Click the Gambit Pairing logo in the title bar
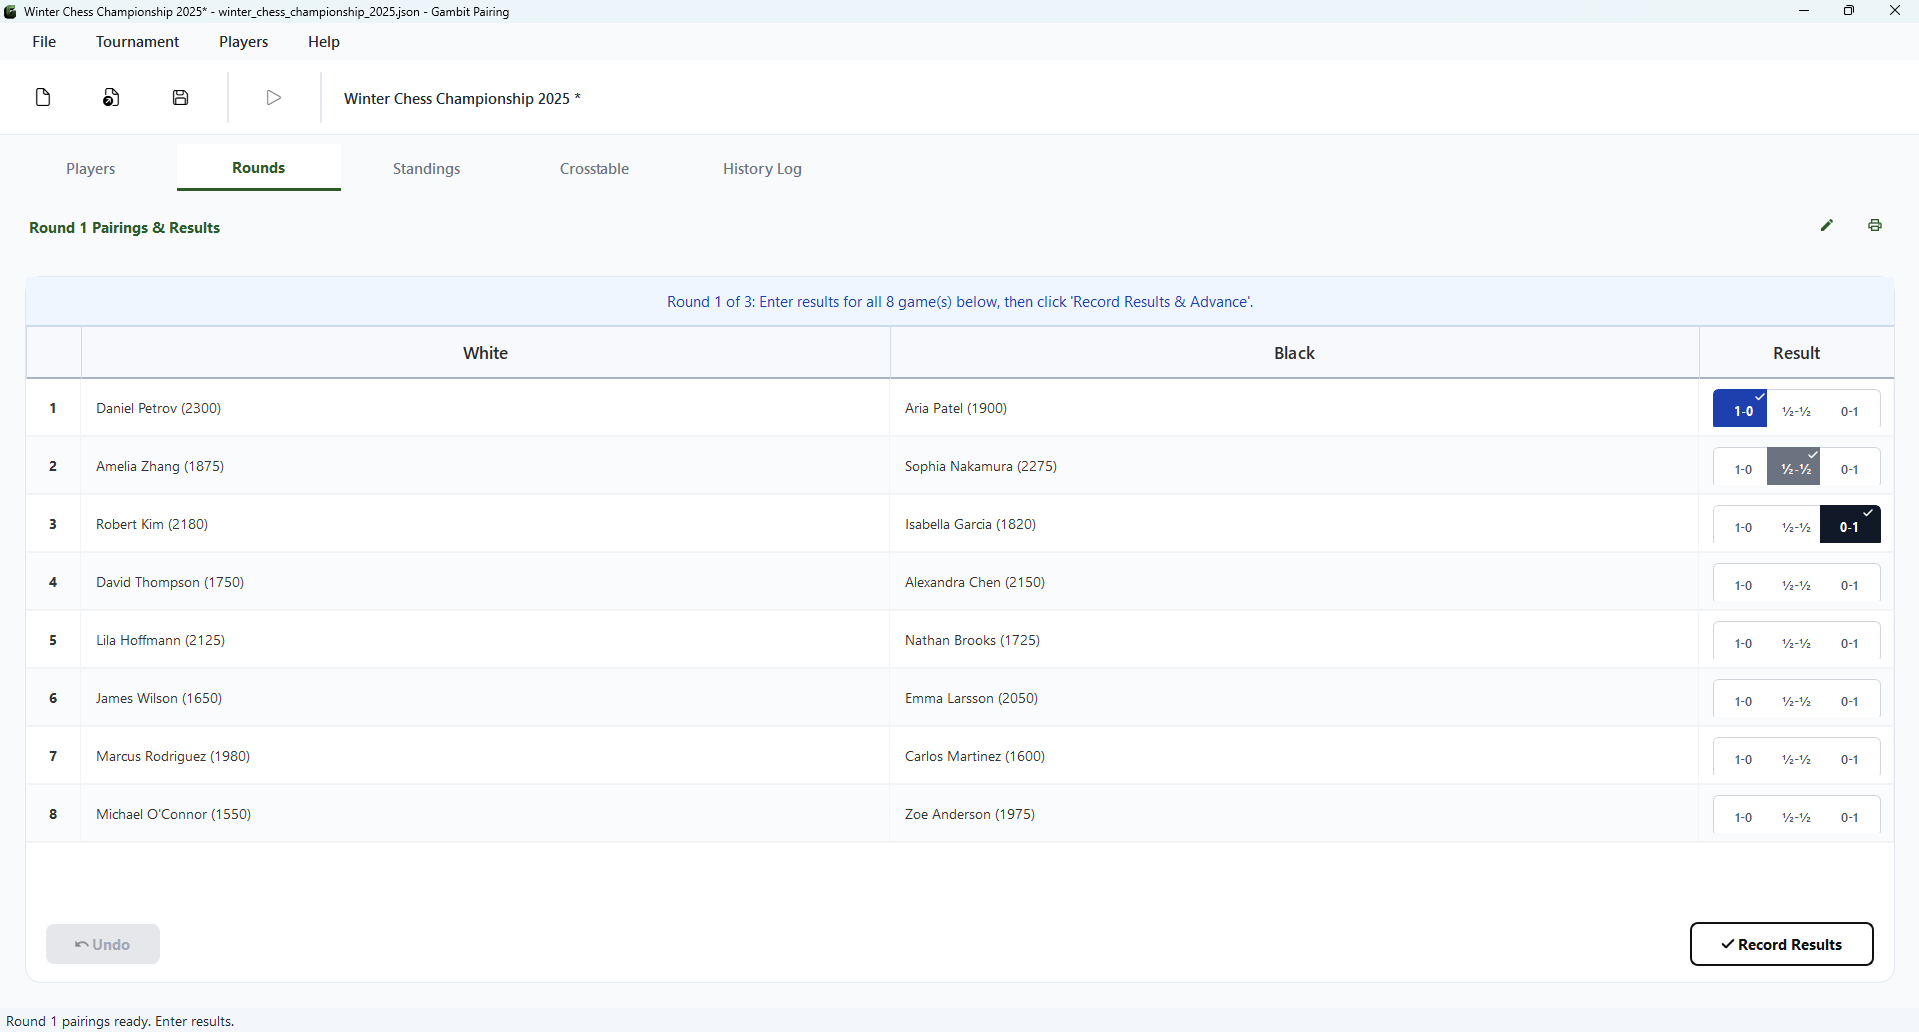This screenshot has height=1032, width=1919. [11, 11]
